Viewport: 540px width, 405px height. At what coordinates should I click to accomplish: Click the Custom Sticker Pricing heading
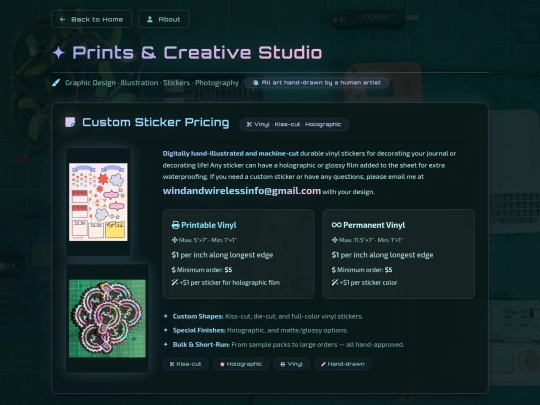click(156, 122)
